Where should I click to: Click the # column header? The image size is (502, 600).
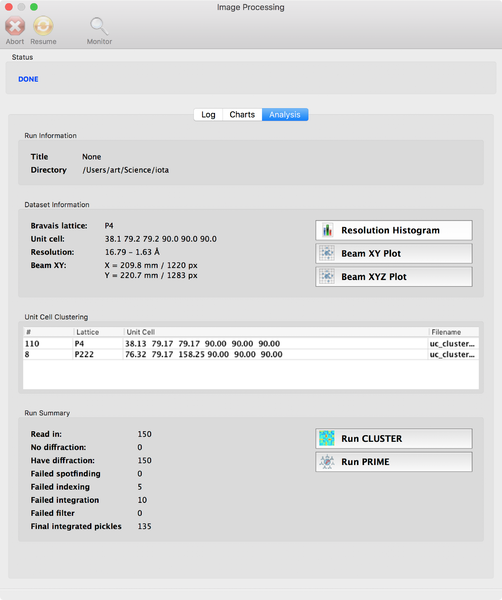coord(48,332)
